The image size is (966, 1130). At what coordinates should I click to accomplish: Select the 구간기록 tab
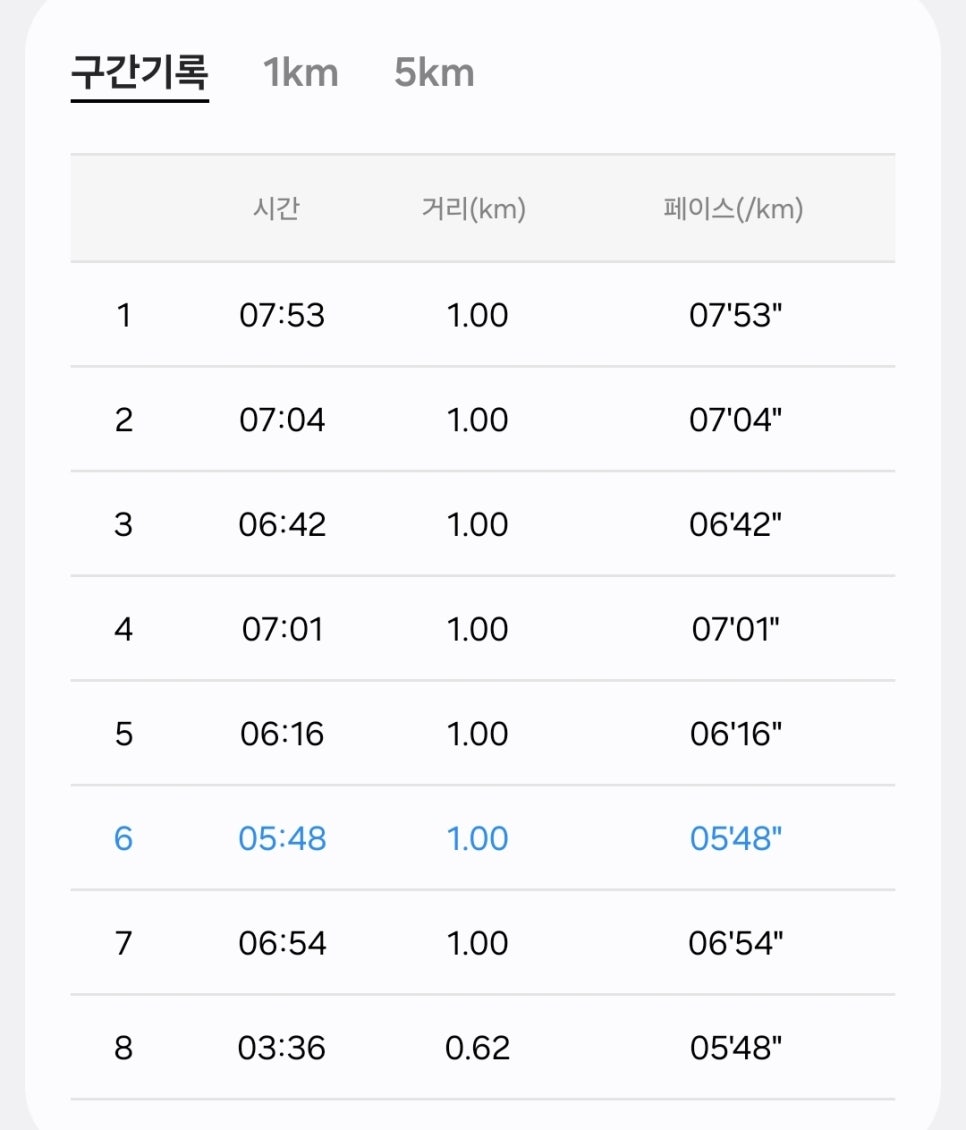[x=140, y=72]
